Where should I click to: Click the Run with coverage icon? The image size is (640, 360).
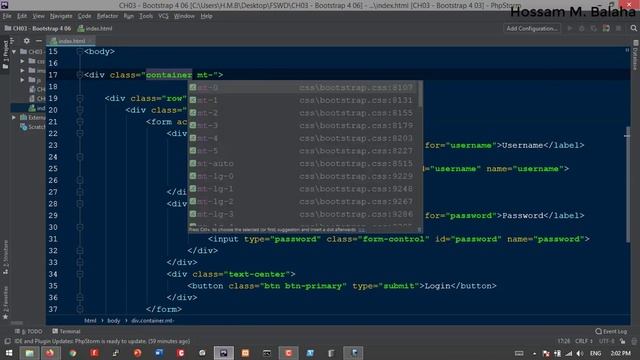coord(593,28)
